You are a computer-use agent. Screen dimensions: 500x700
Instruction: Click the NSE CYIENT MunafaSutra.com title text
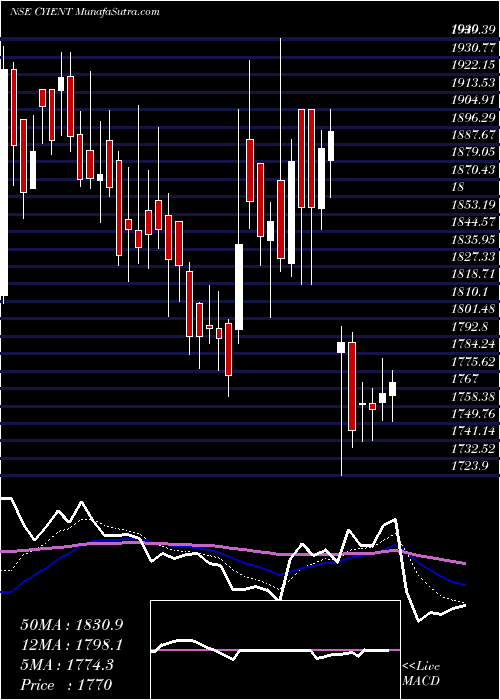pyautogui.click(x=84, y=12)
